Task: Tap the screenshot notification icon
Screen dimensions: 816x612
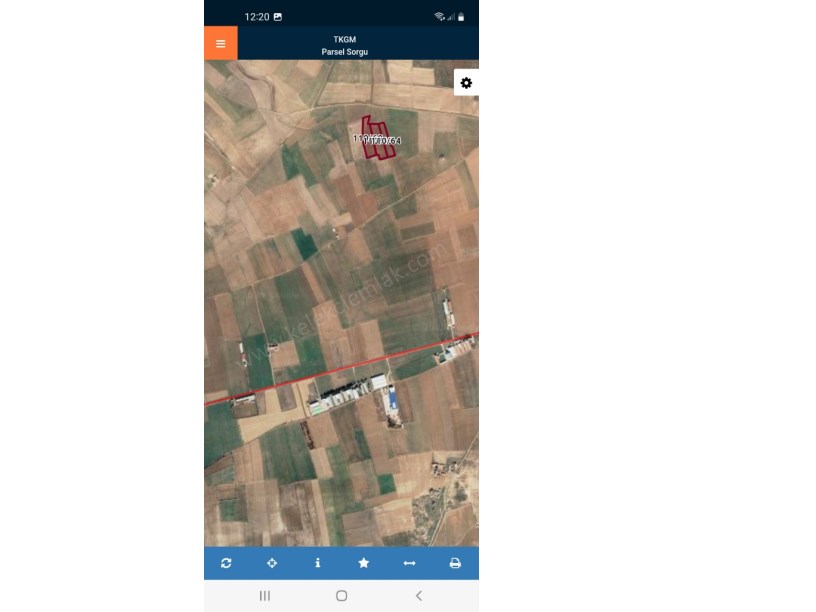Action: pyautogui.click(x=278, y=17)
